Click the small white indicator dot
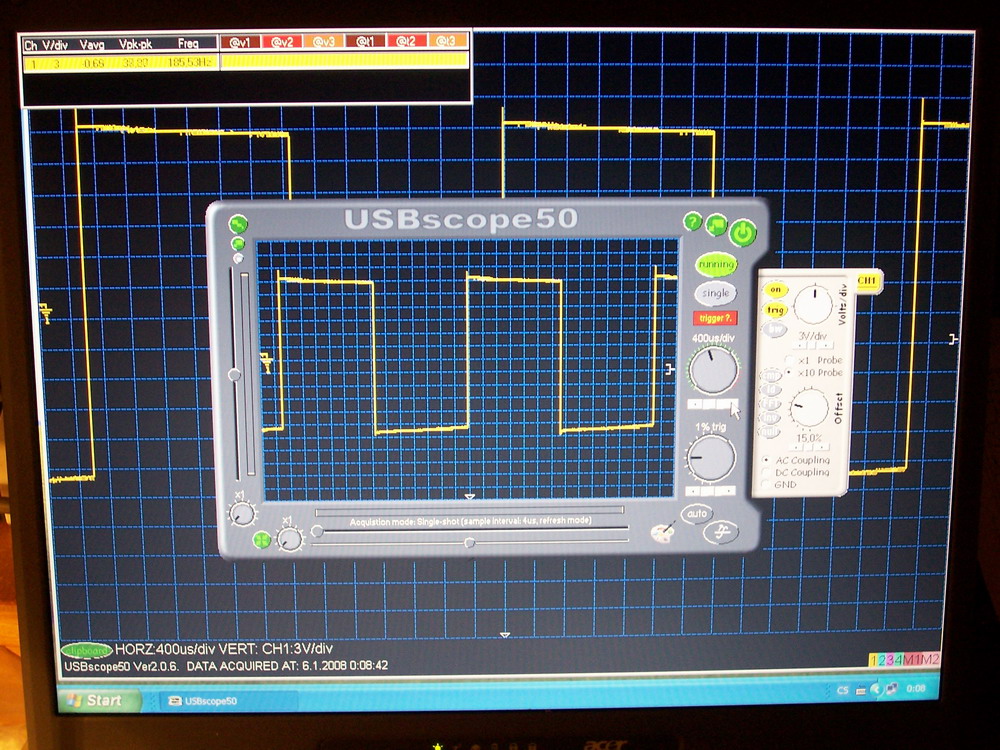 pyautogui.click(x=238, y=258)
